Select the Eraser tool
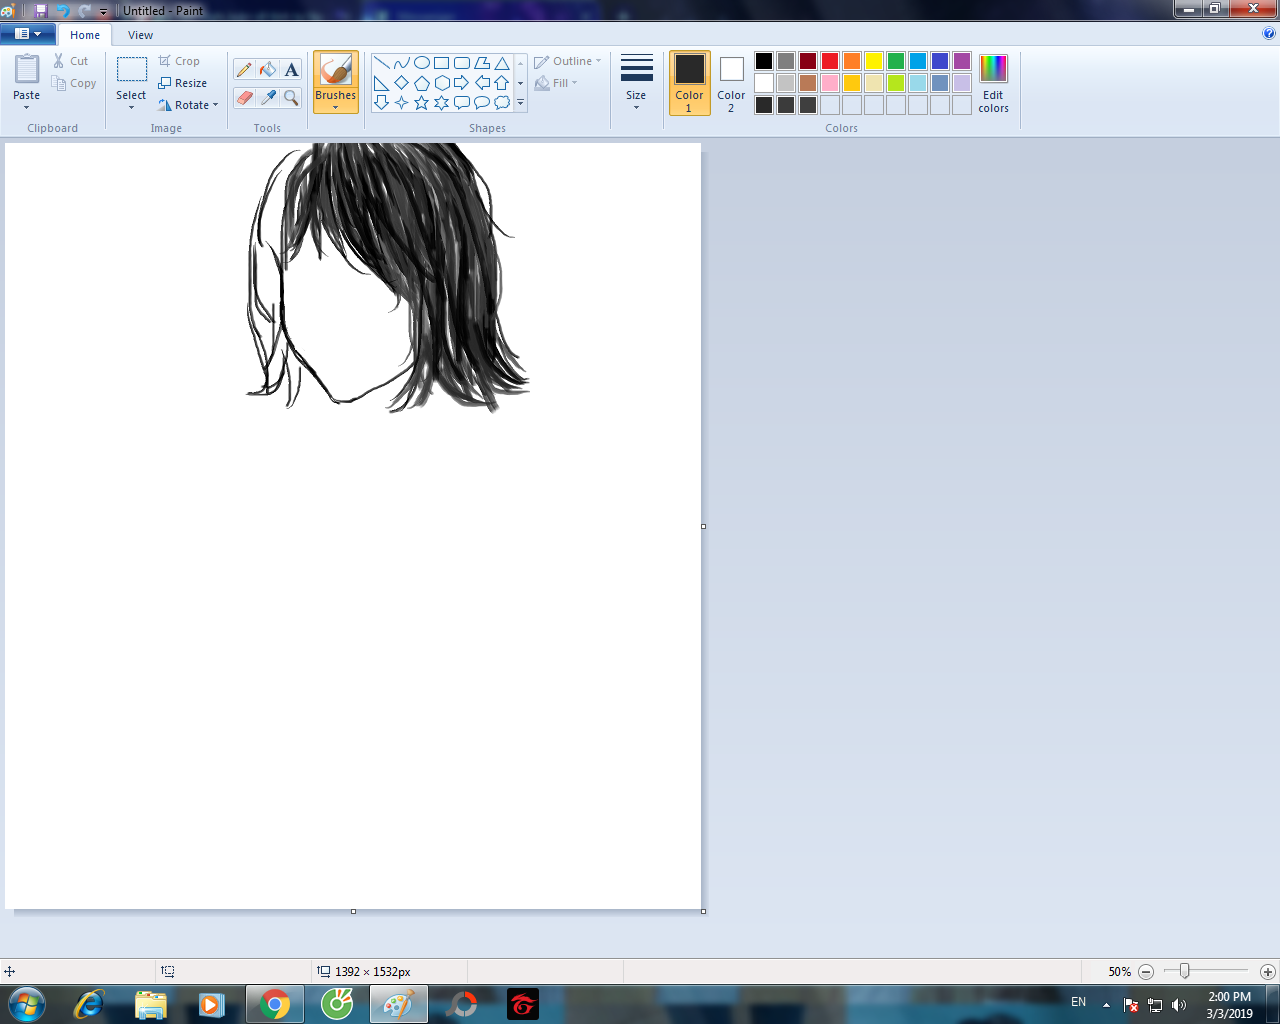This screenshot has height=1024, width=1280. pos(244,97)
